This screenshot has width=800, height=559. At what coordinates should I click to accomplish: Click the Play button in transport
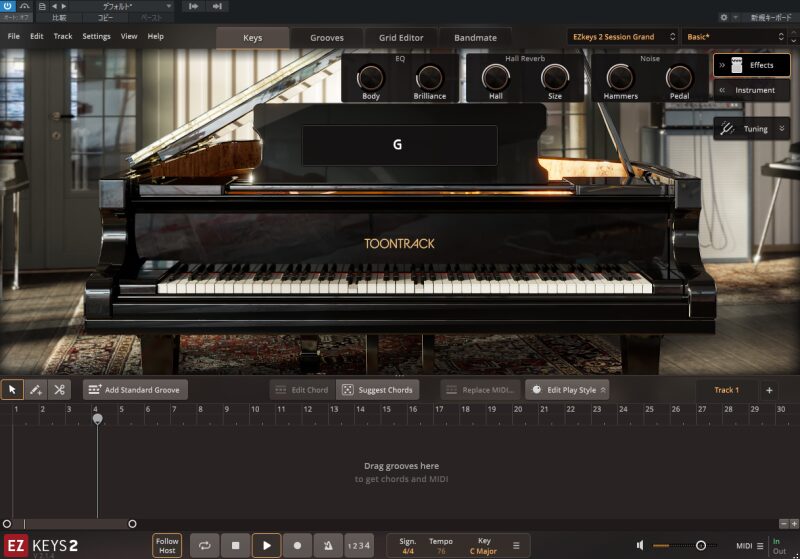click(x=266, y=545)
